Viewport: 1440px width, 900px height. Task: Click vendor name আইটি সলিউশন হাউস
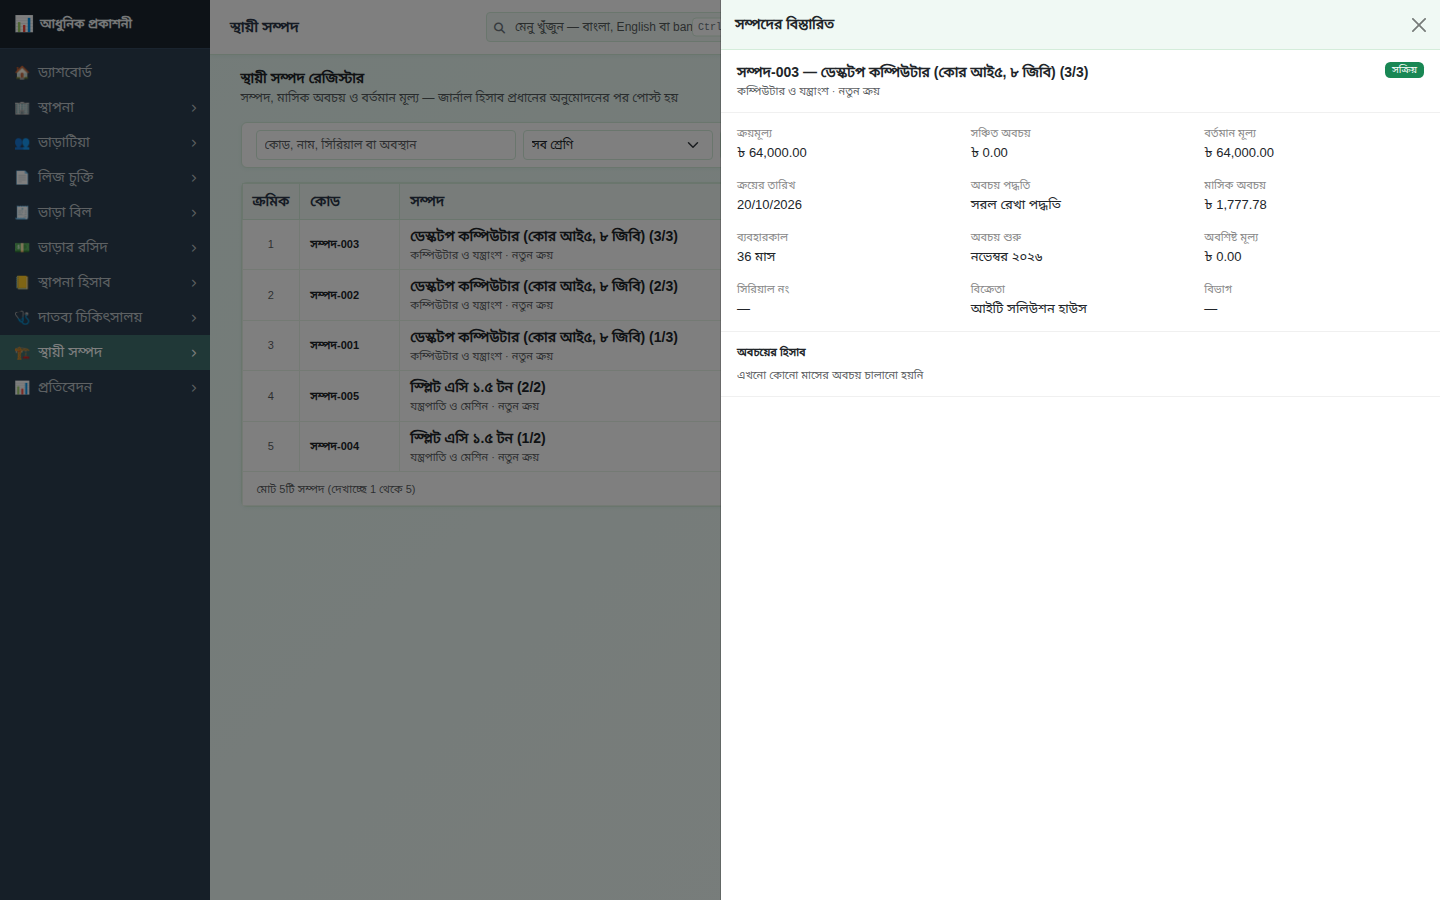1028,309
